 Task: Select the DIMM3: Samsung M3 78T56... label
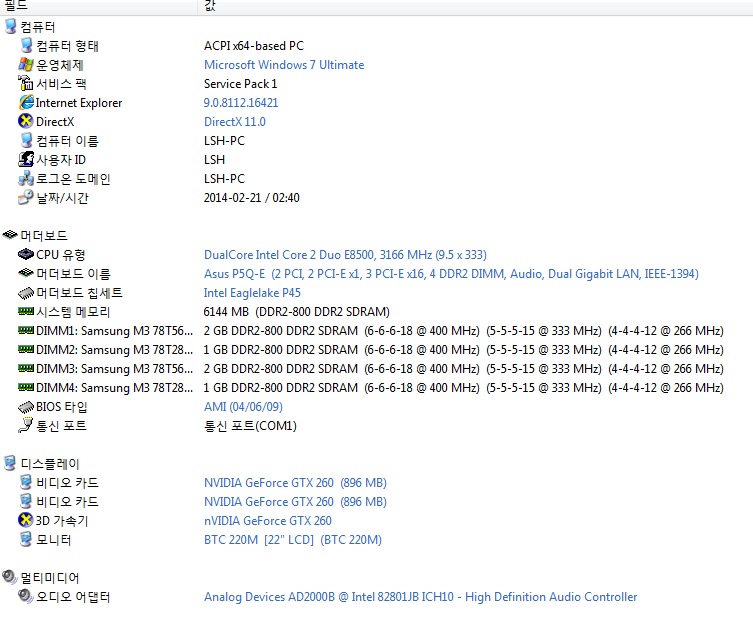click(114, 369)
